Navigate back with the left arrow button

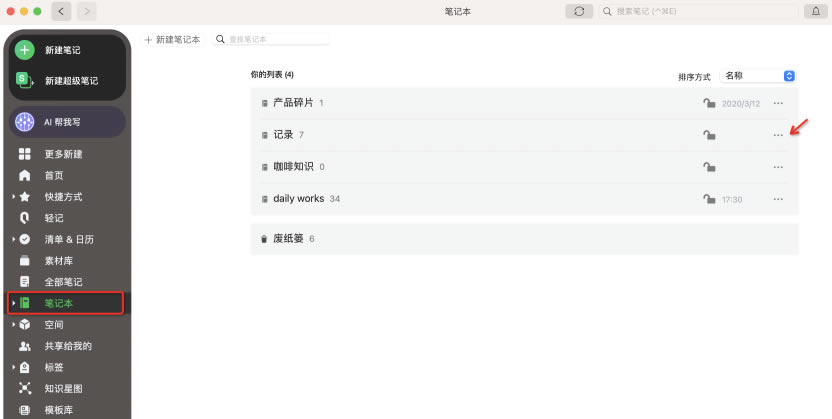(62, 11)
